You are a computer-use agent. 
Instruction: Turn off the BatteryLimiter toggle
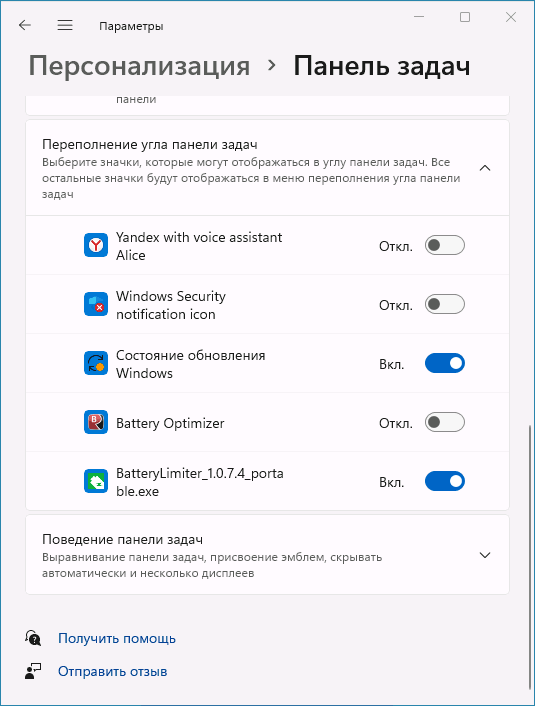coord(445,481)
